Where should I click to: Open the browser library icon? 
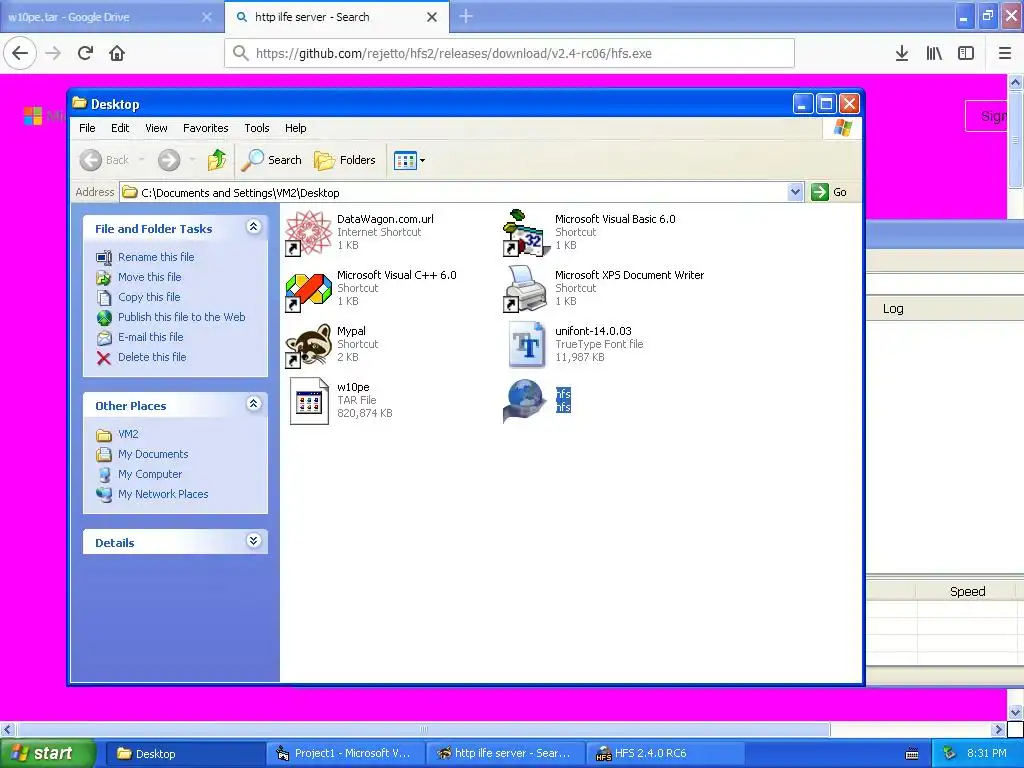[934, 54]
